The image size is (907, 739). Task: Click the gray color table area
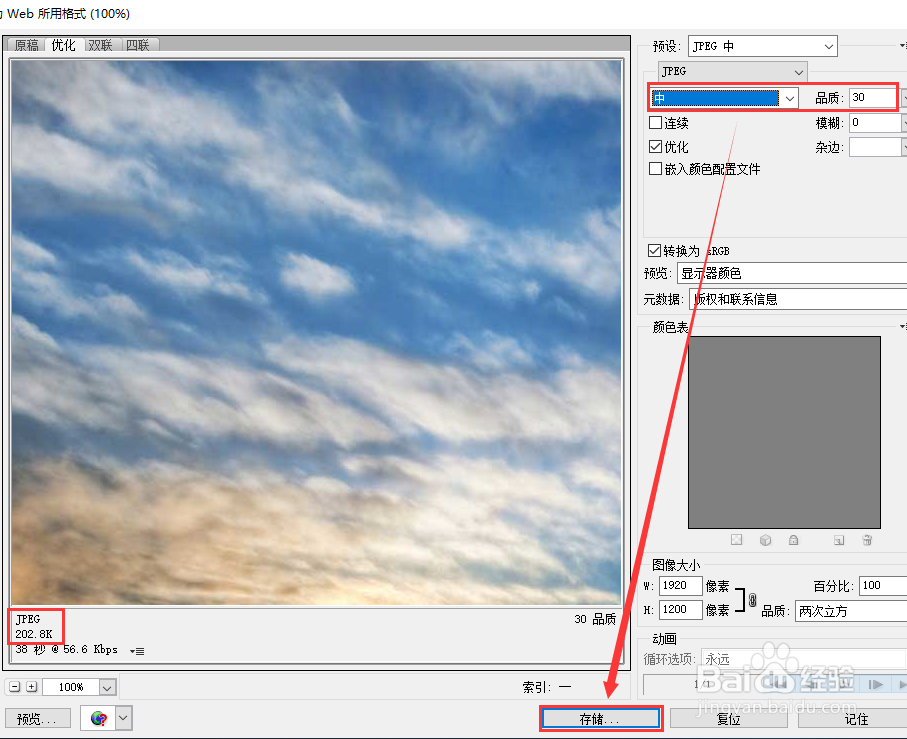pos(784,433)
